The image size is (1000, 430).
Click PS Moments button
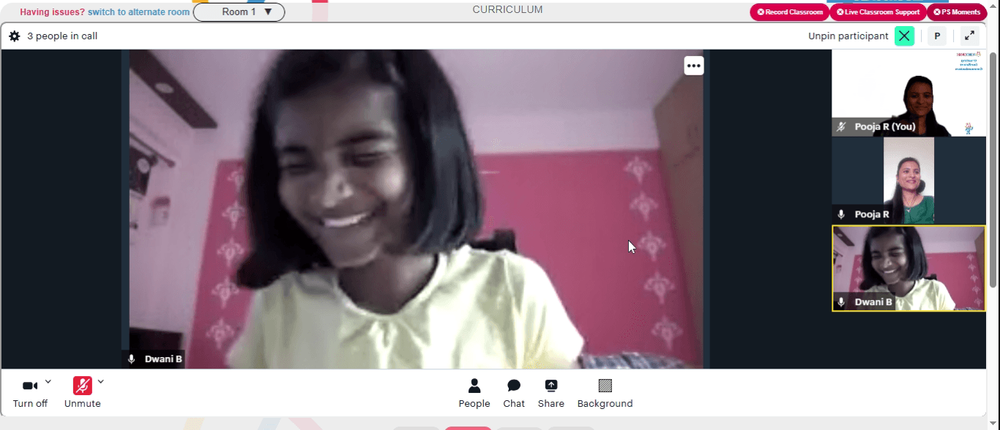[x=956, y=12]
